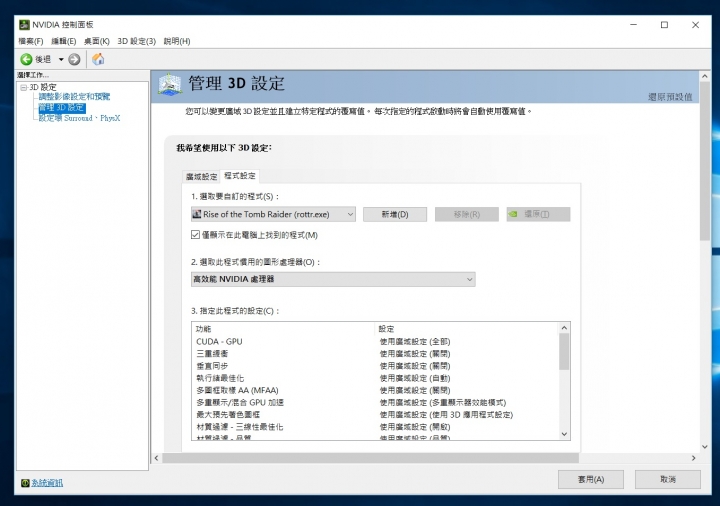Toggle 僅顯示在此電腦上找到的程式 checkbox
This screenshot has height=506, width=720.
coord(195,235)
